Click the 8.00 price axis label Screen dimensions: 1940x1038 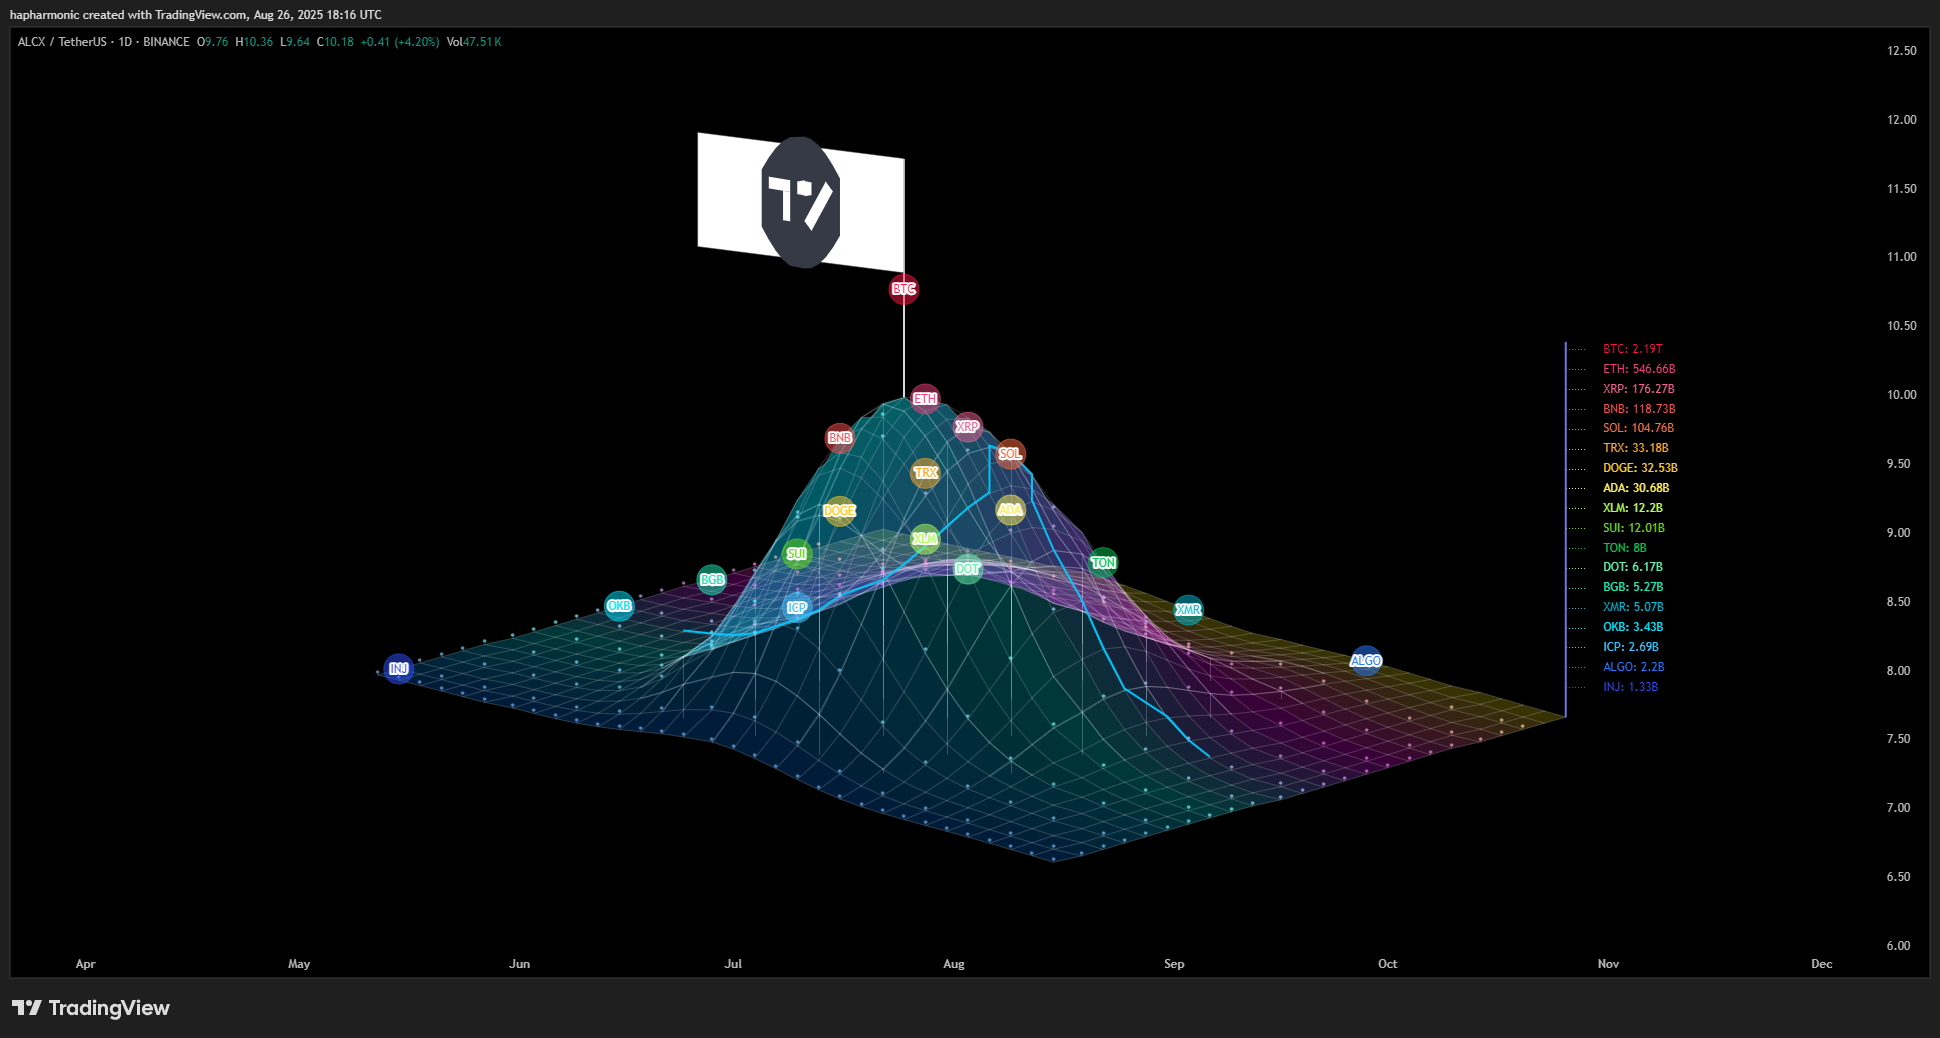1898,671
